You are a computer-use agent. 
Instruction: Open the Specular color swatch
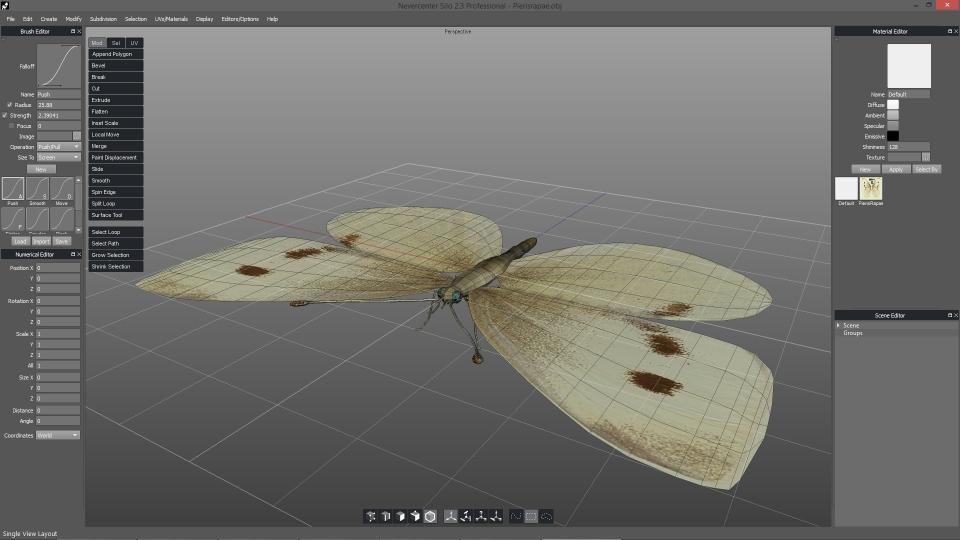coord(893,126)
